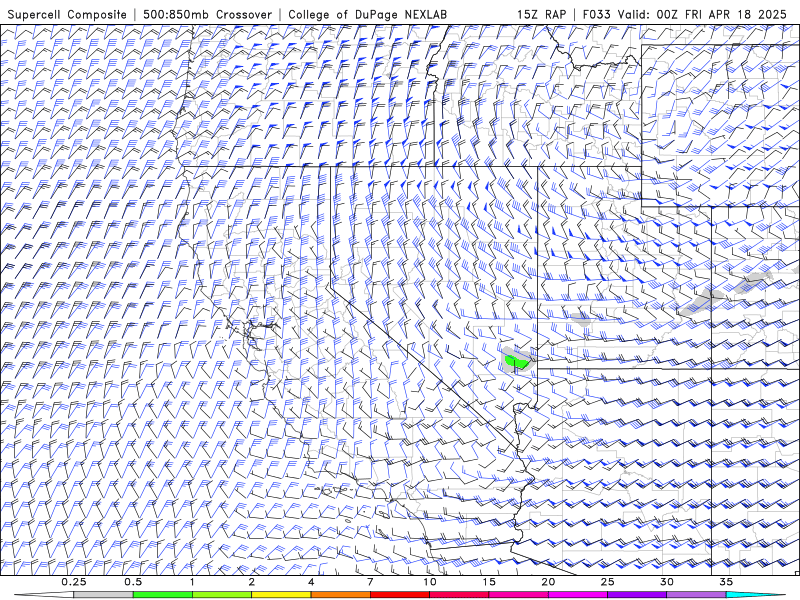Click the '10' legend value
Screen dimensions: 800x600
[430, 582]
